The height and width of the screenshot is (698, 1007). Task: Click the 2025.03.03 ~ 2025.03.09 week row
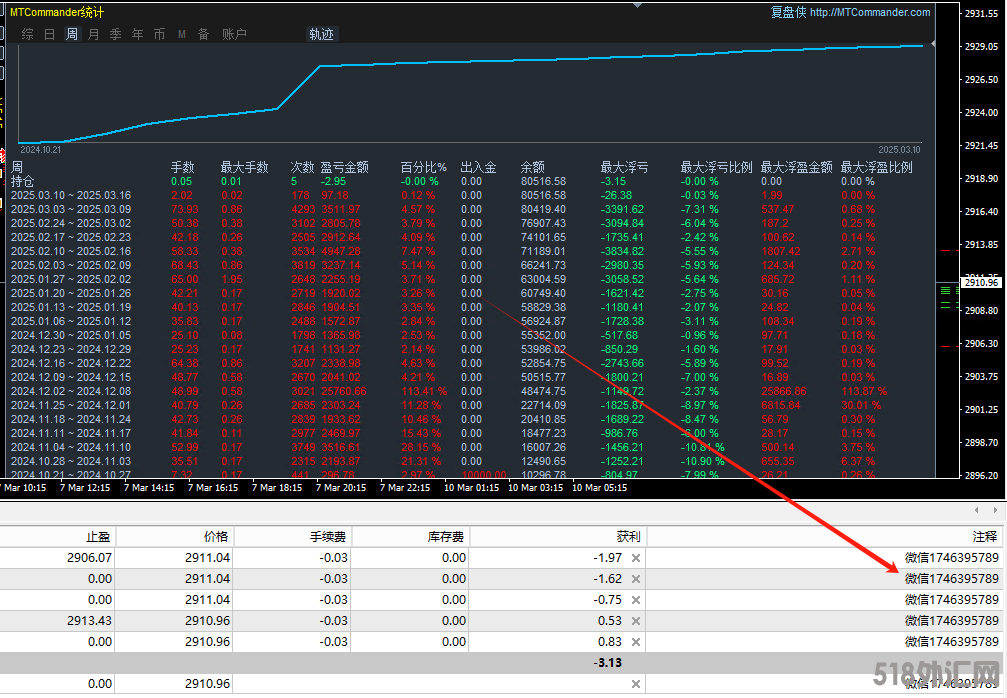click(x=70, y=209)
